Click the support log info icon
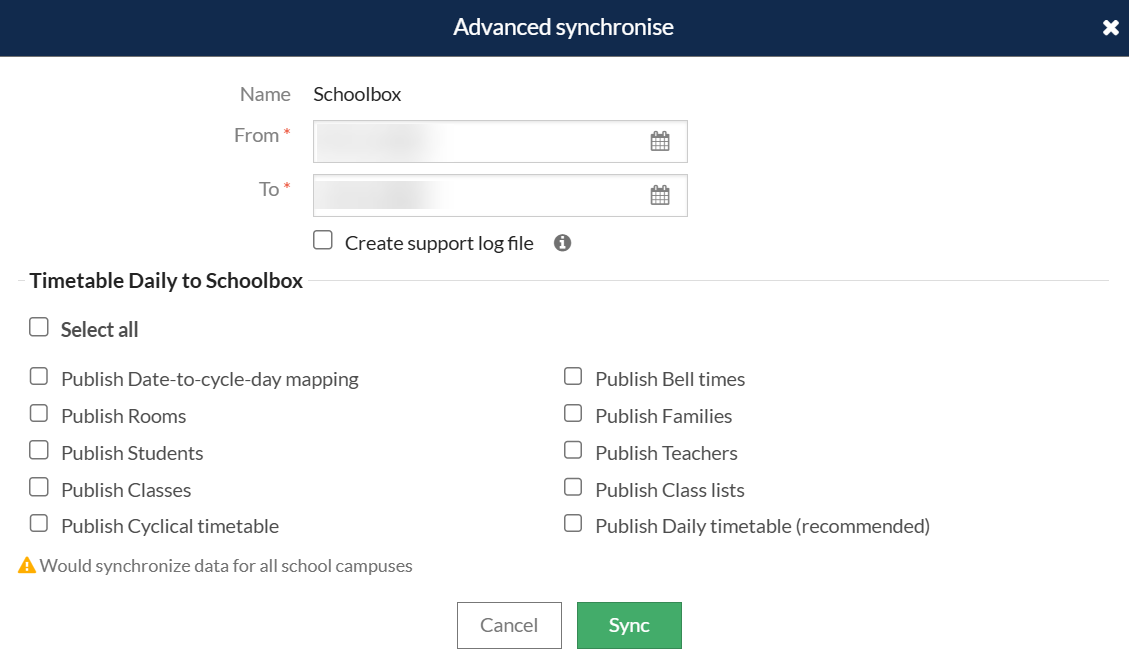 pos(563,243)
